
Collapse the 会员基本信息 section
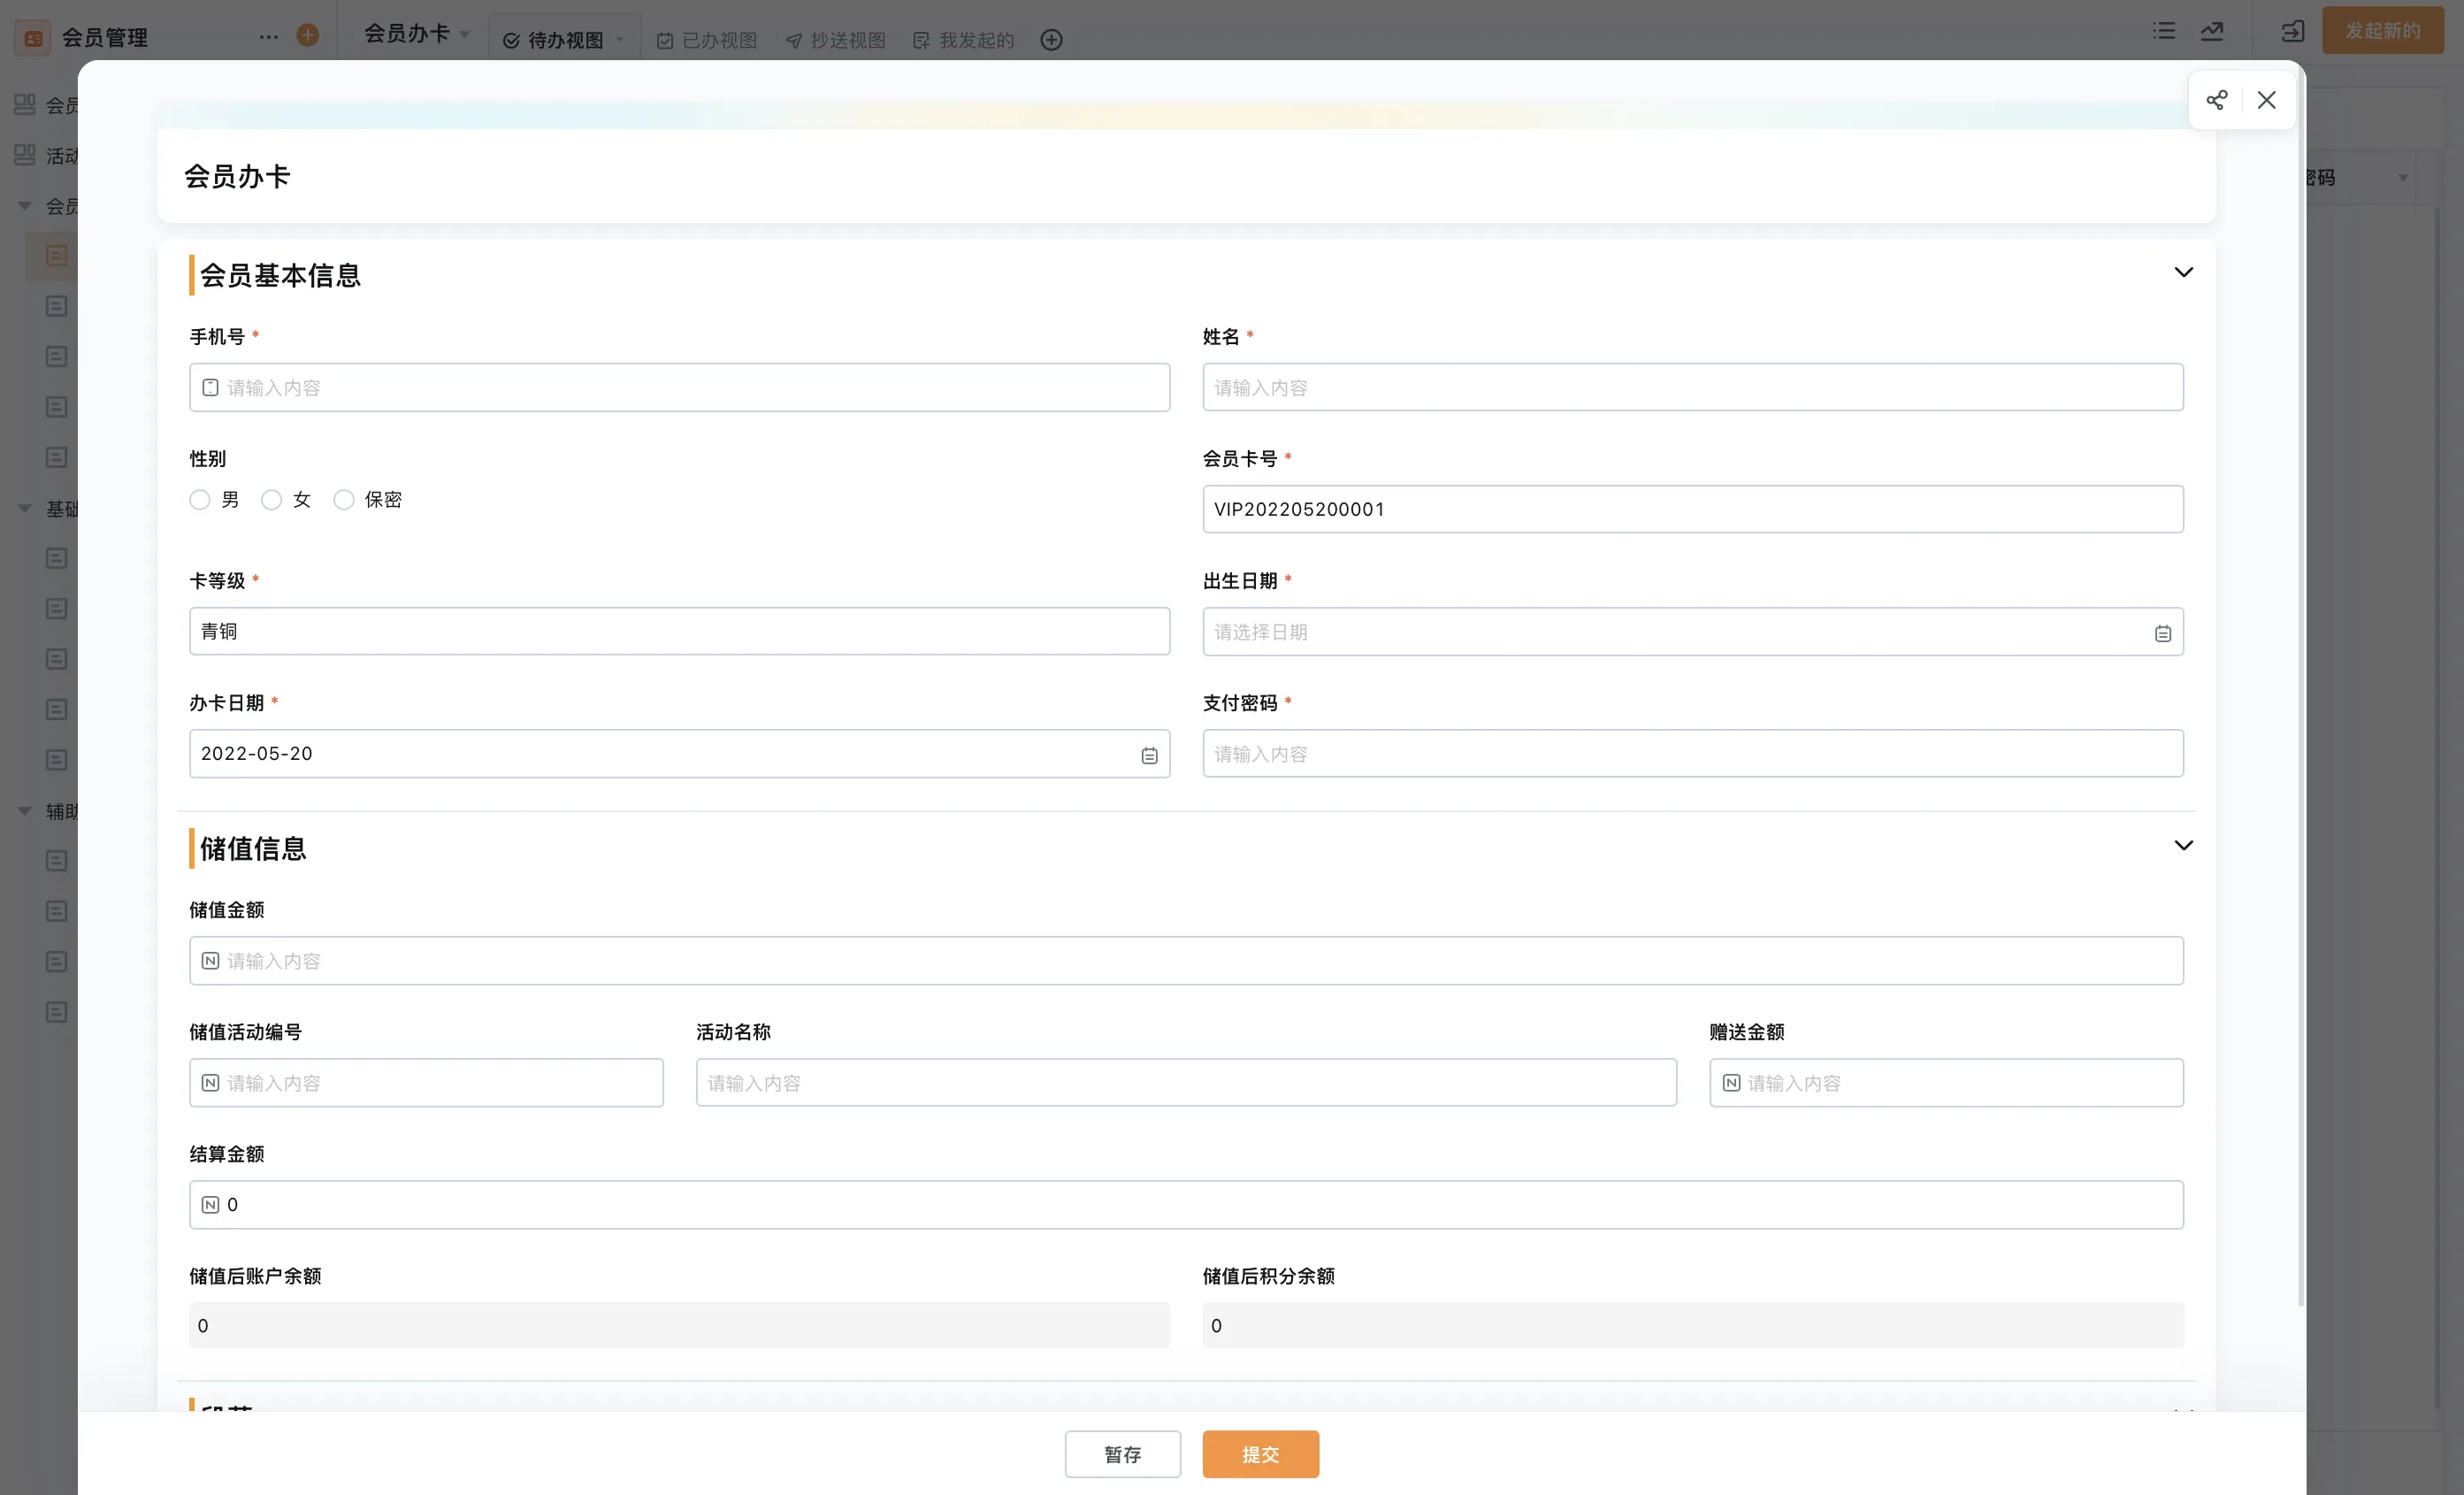point(2183,272)
